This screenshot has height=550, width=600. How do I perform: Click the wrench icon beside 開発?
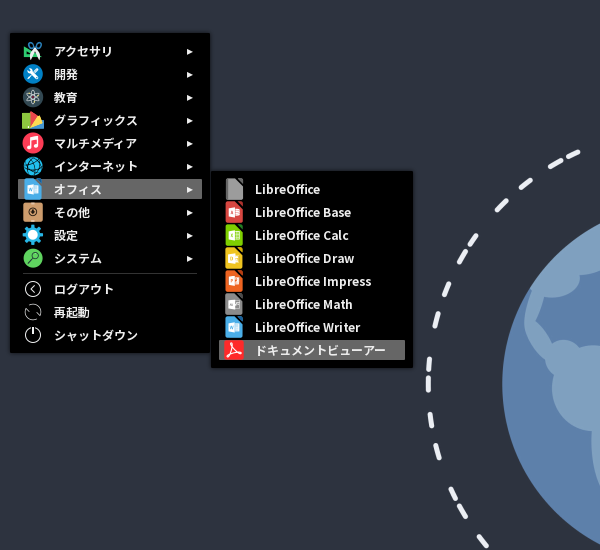[x=33, y=74]
